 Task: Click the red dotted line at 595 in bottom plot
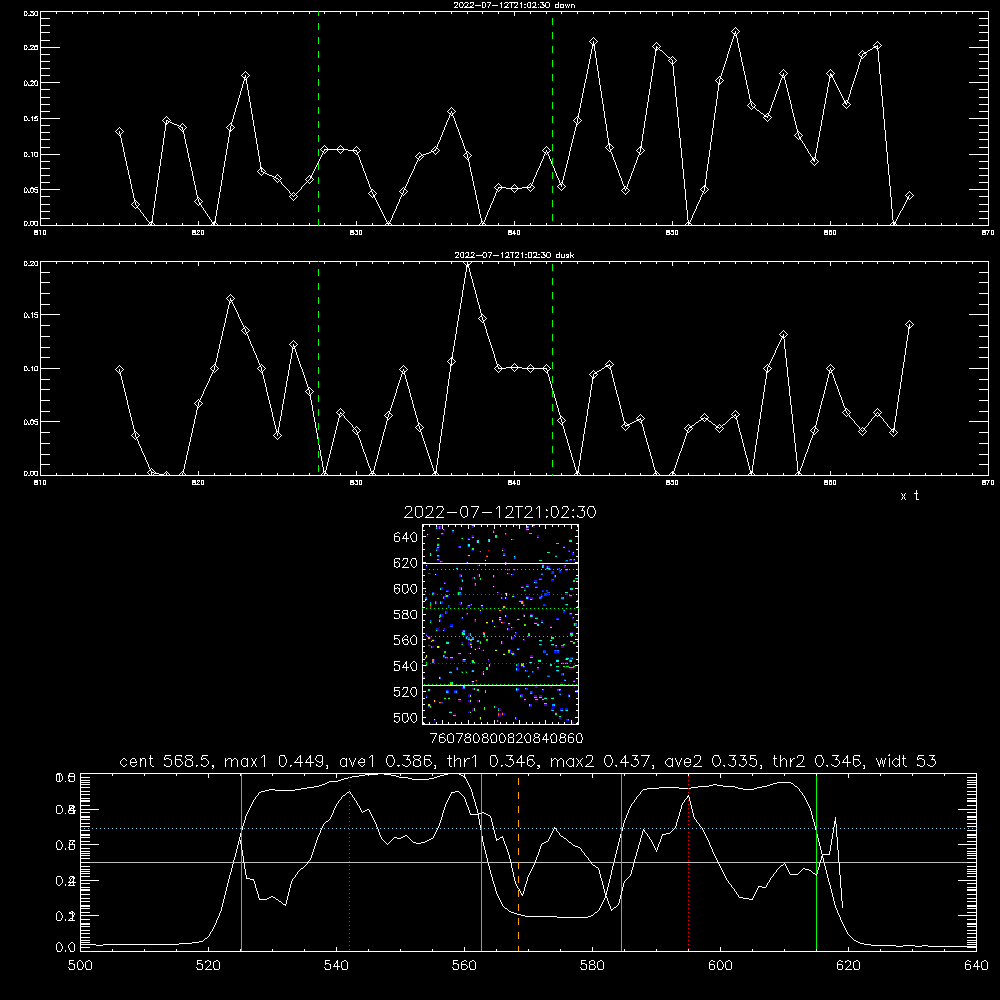(x=689, y=862)
